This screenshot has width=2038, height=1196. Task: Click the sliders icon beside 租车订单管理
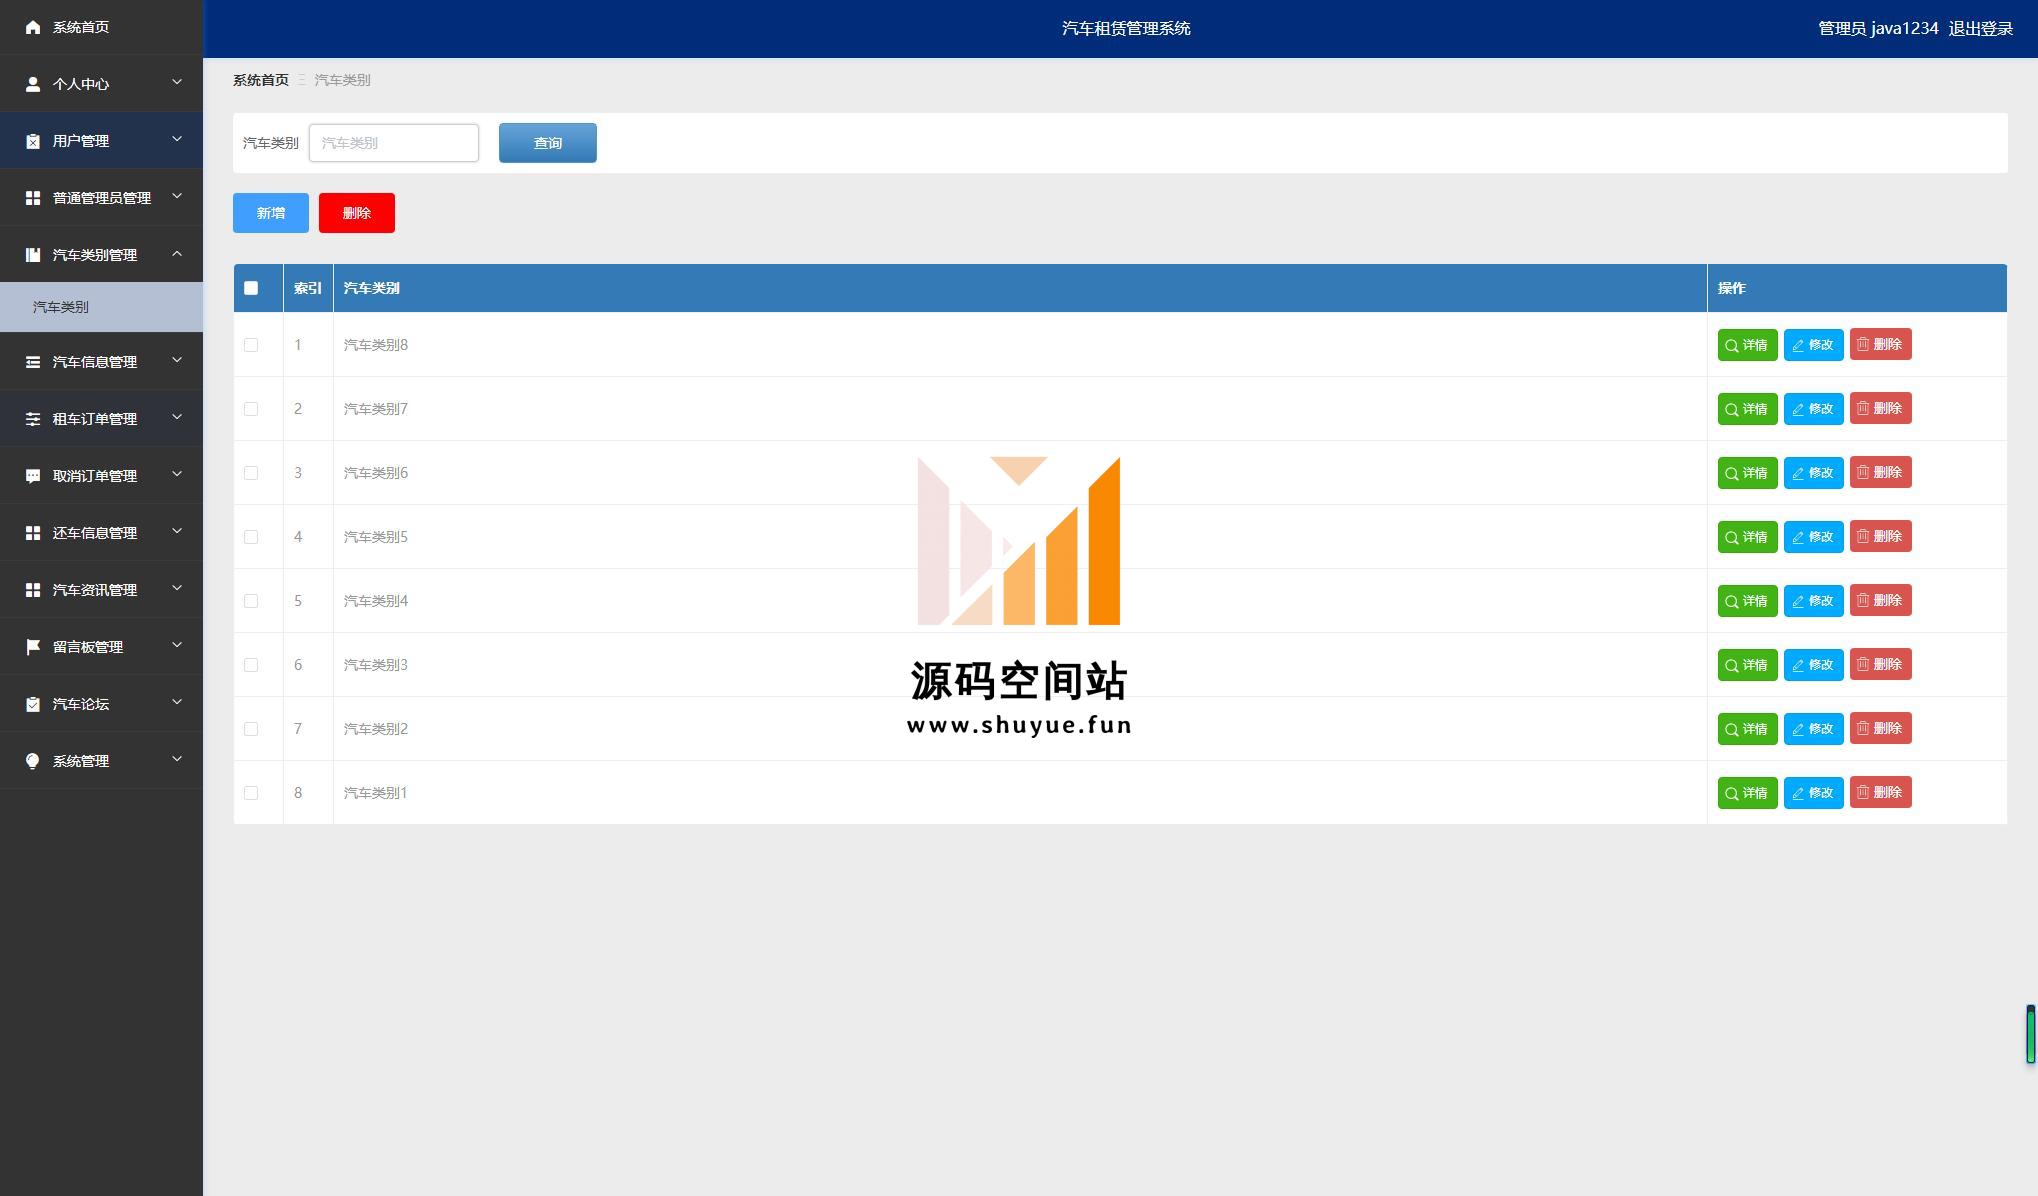click(x=33, y=419)
